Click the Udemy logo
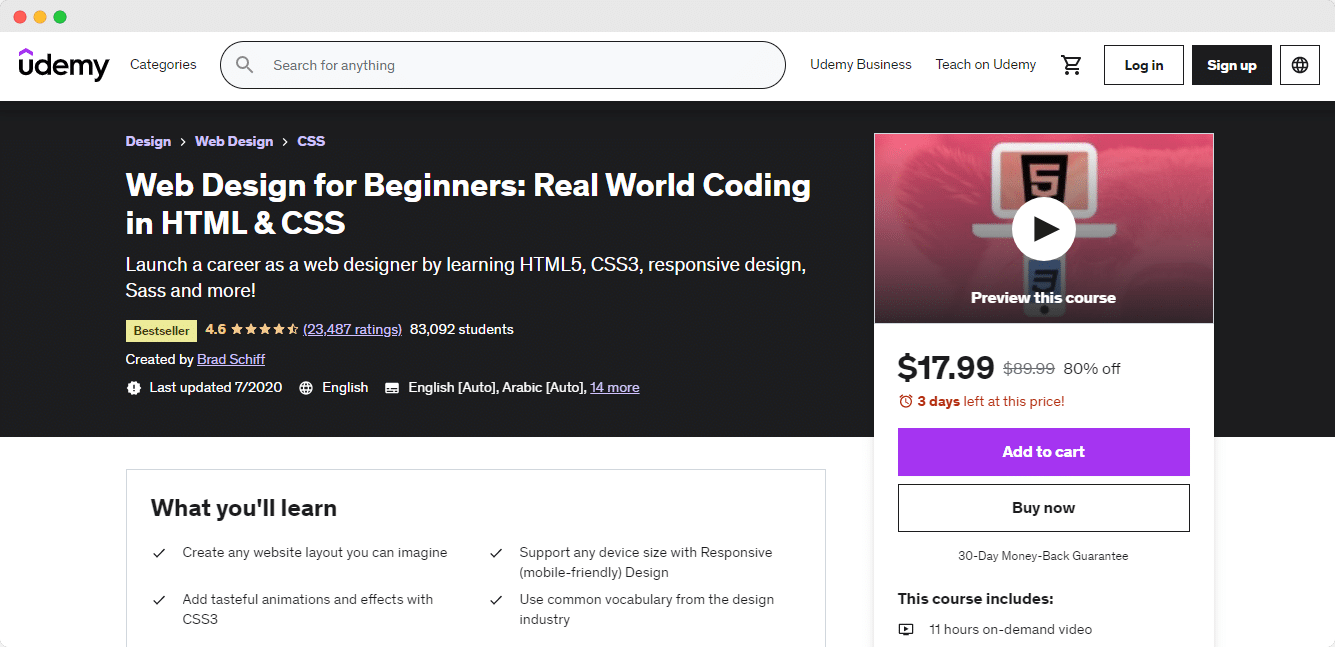This screenshot has height=647, width=1335. [64, 65]
